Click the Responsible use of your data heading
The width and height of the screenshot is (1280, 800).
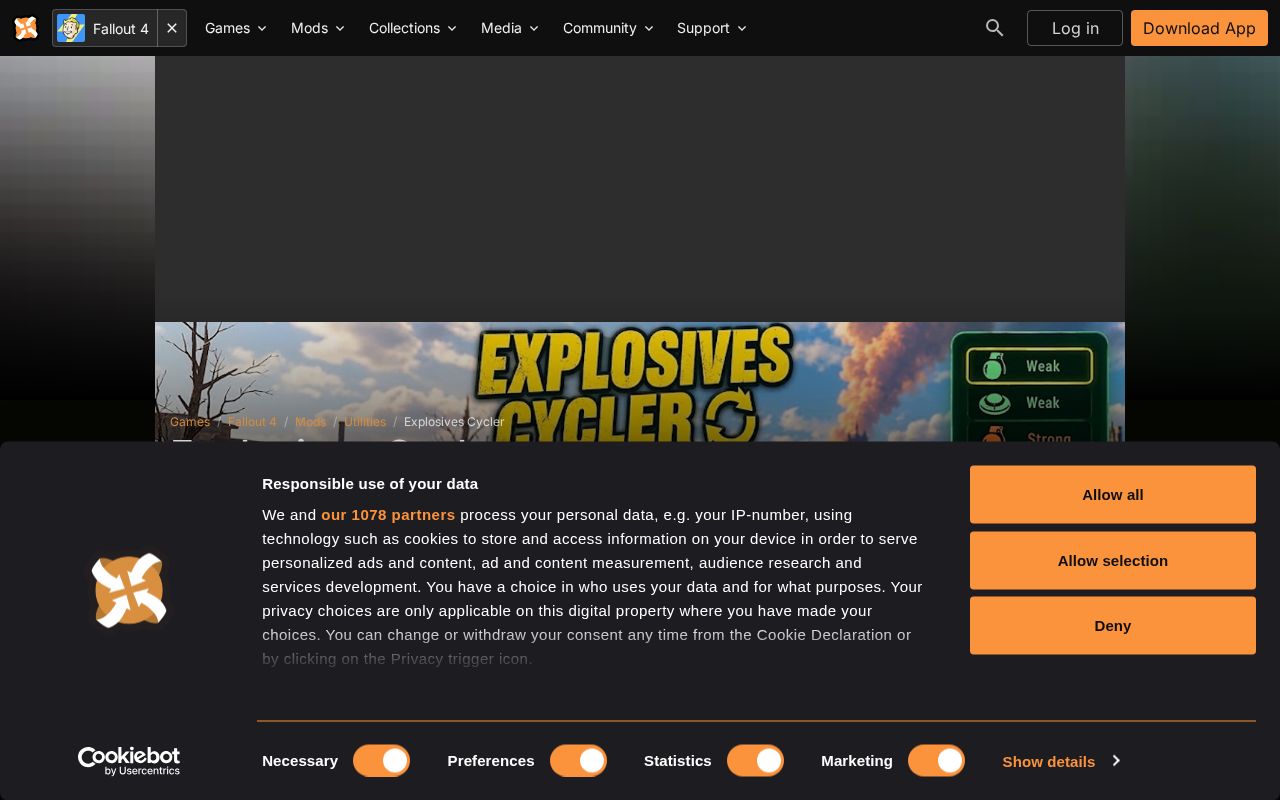click(370, 483)
